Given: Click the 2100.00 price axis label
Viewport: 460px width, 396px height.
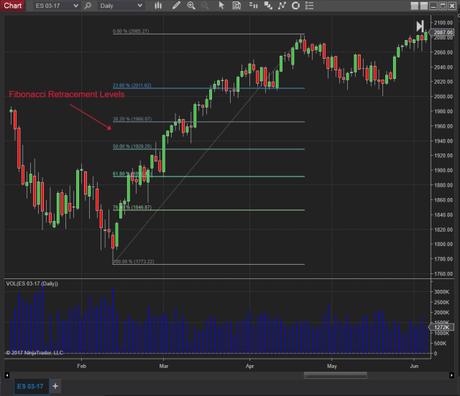Looking at the screenshot, I should 443,23.
